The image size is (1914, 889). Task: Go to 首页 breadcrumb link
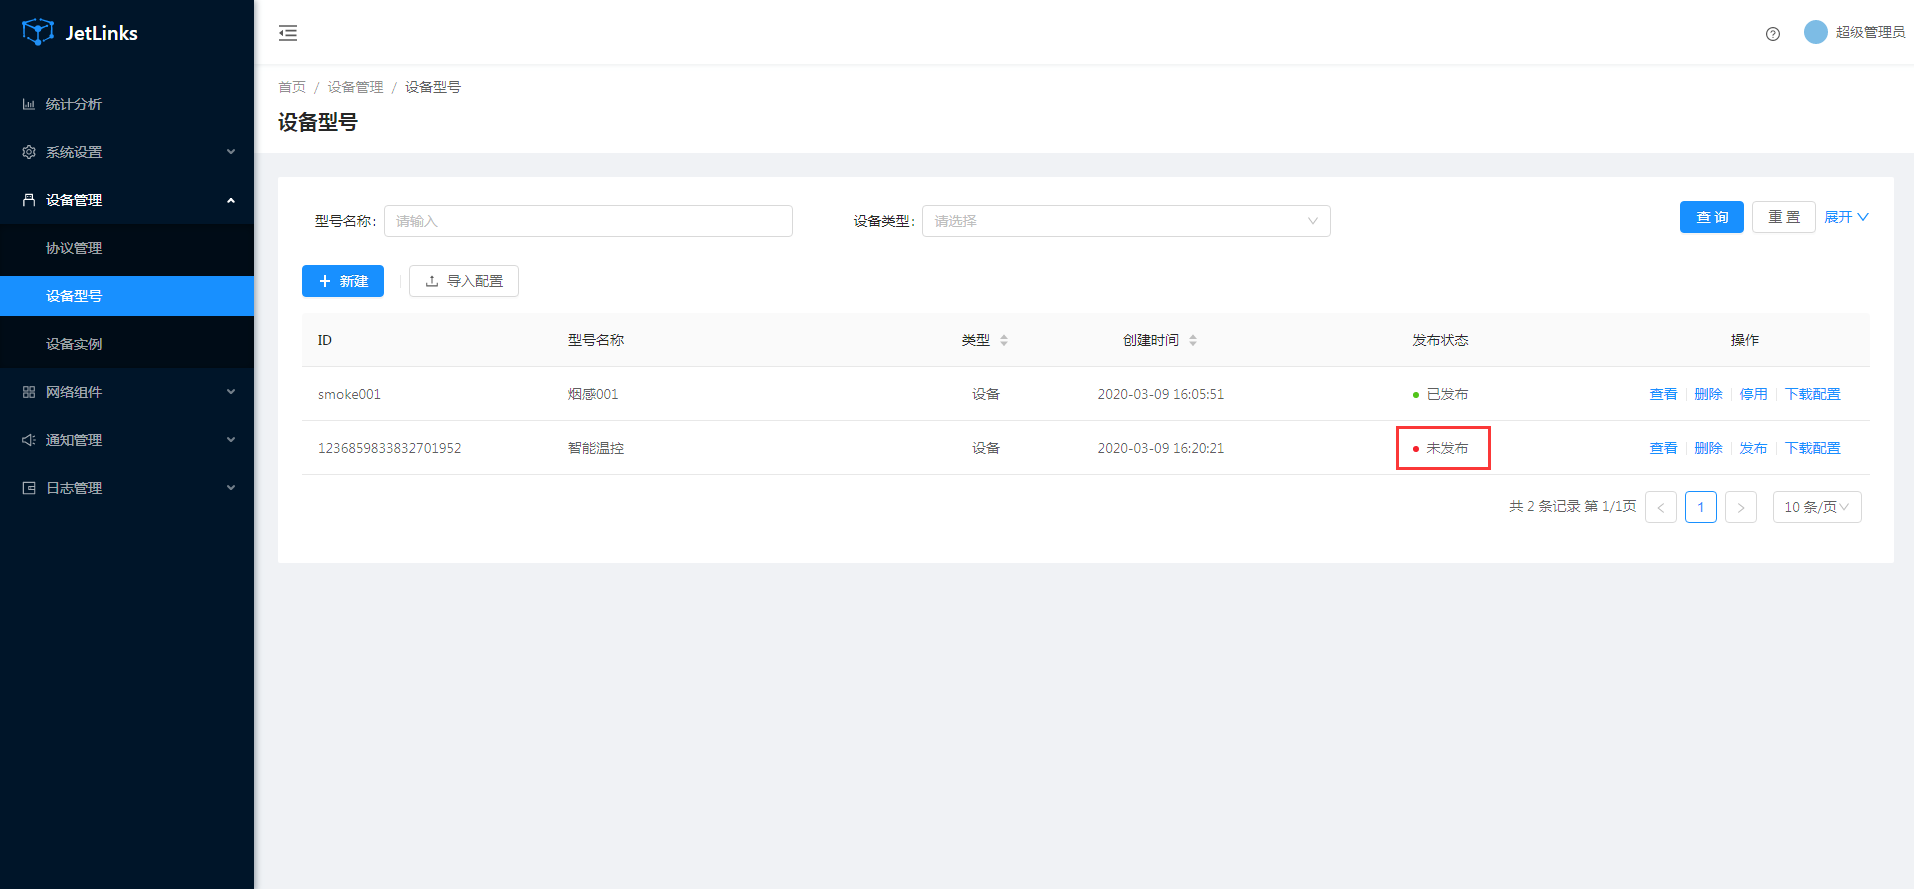click(292, 87)
